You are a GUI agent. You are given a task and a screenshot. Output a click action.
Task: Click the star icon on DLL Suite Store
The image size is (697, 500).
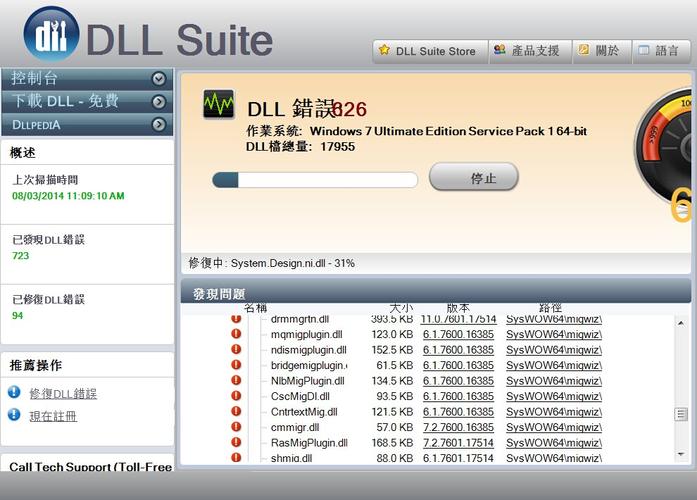coord(384,50)
